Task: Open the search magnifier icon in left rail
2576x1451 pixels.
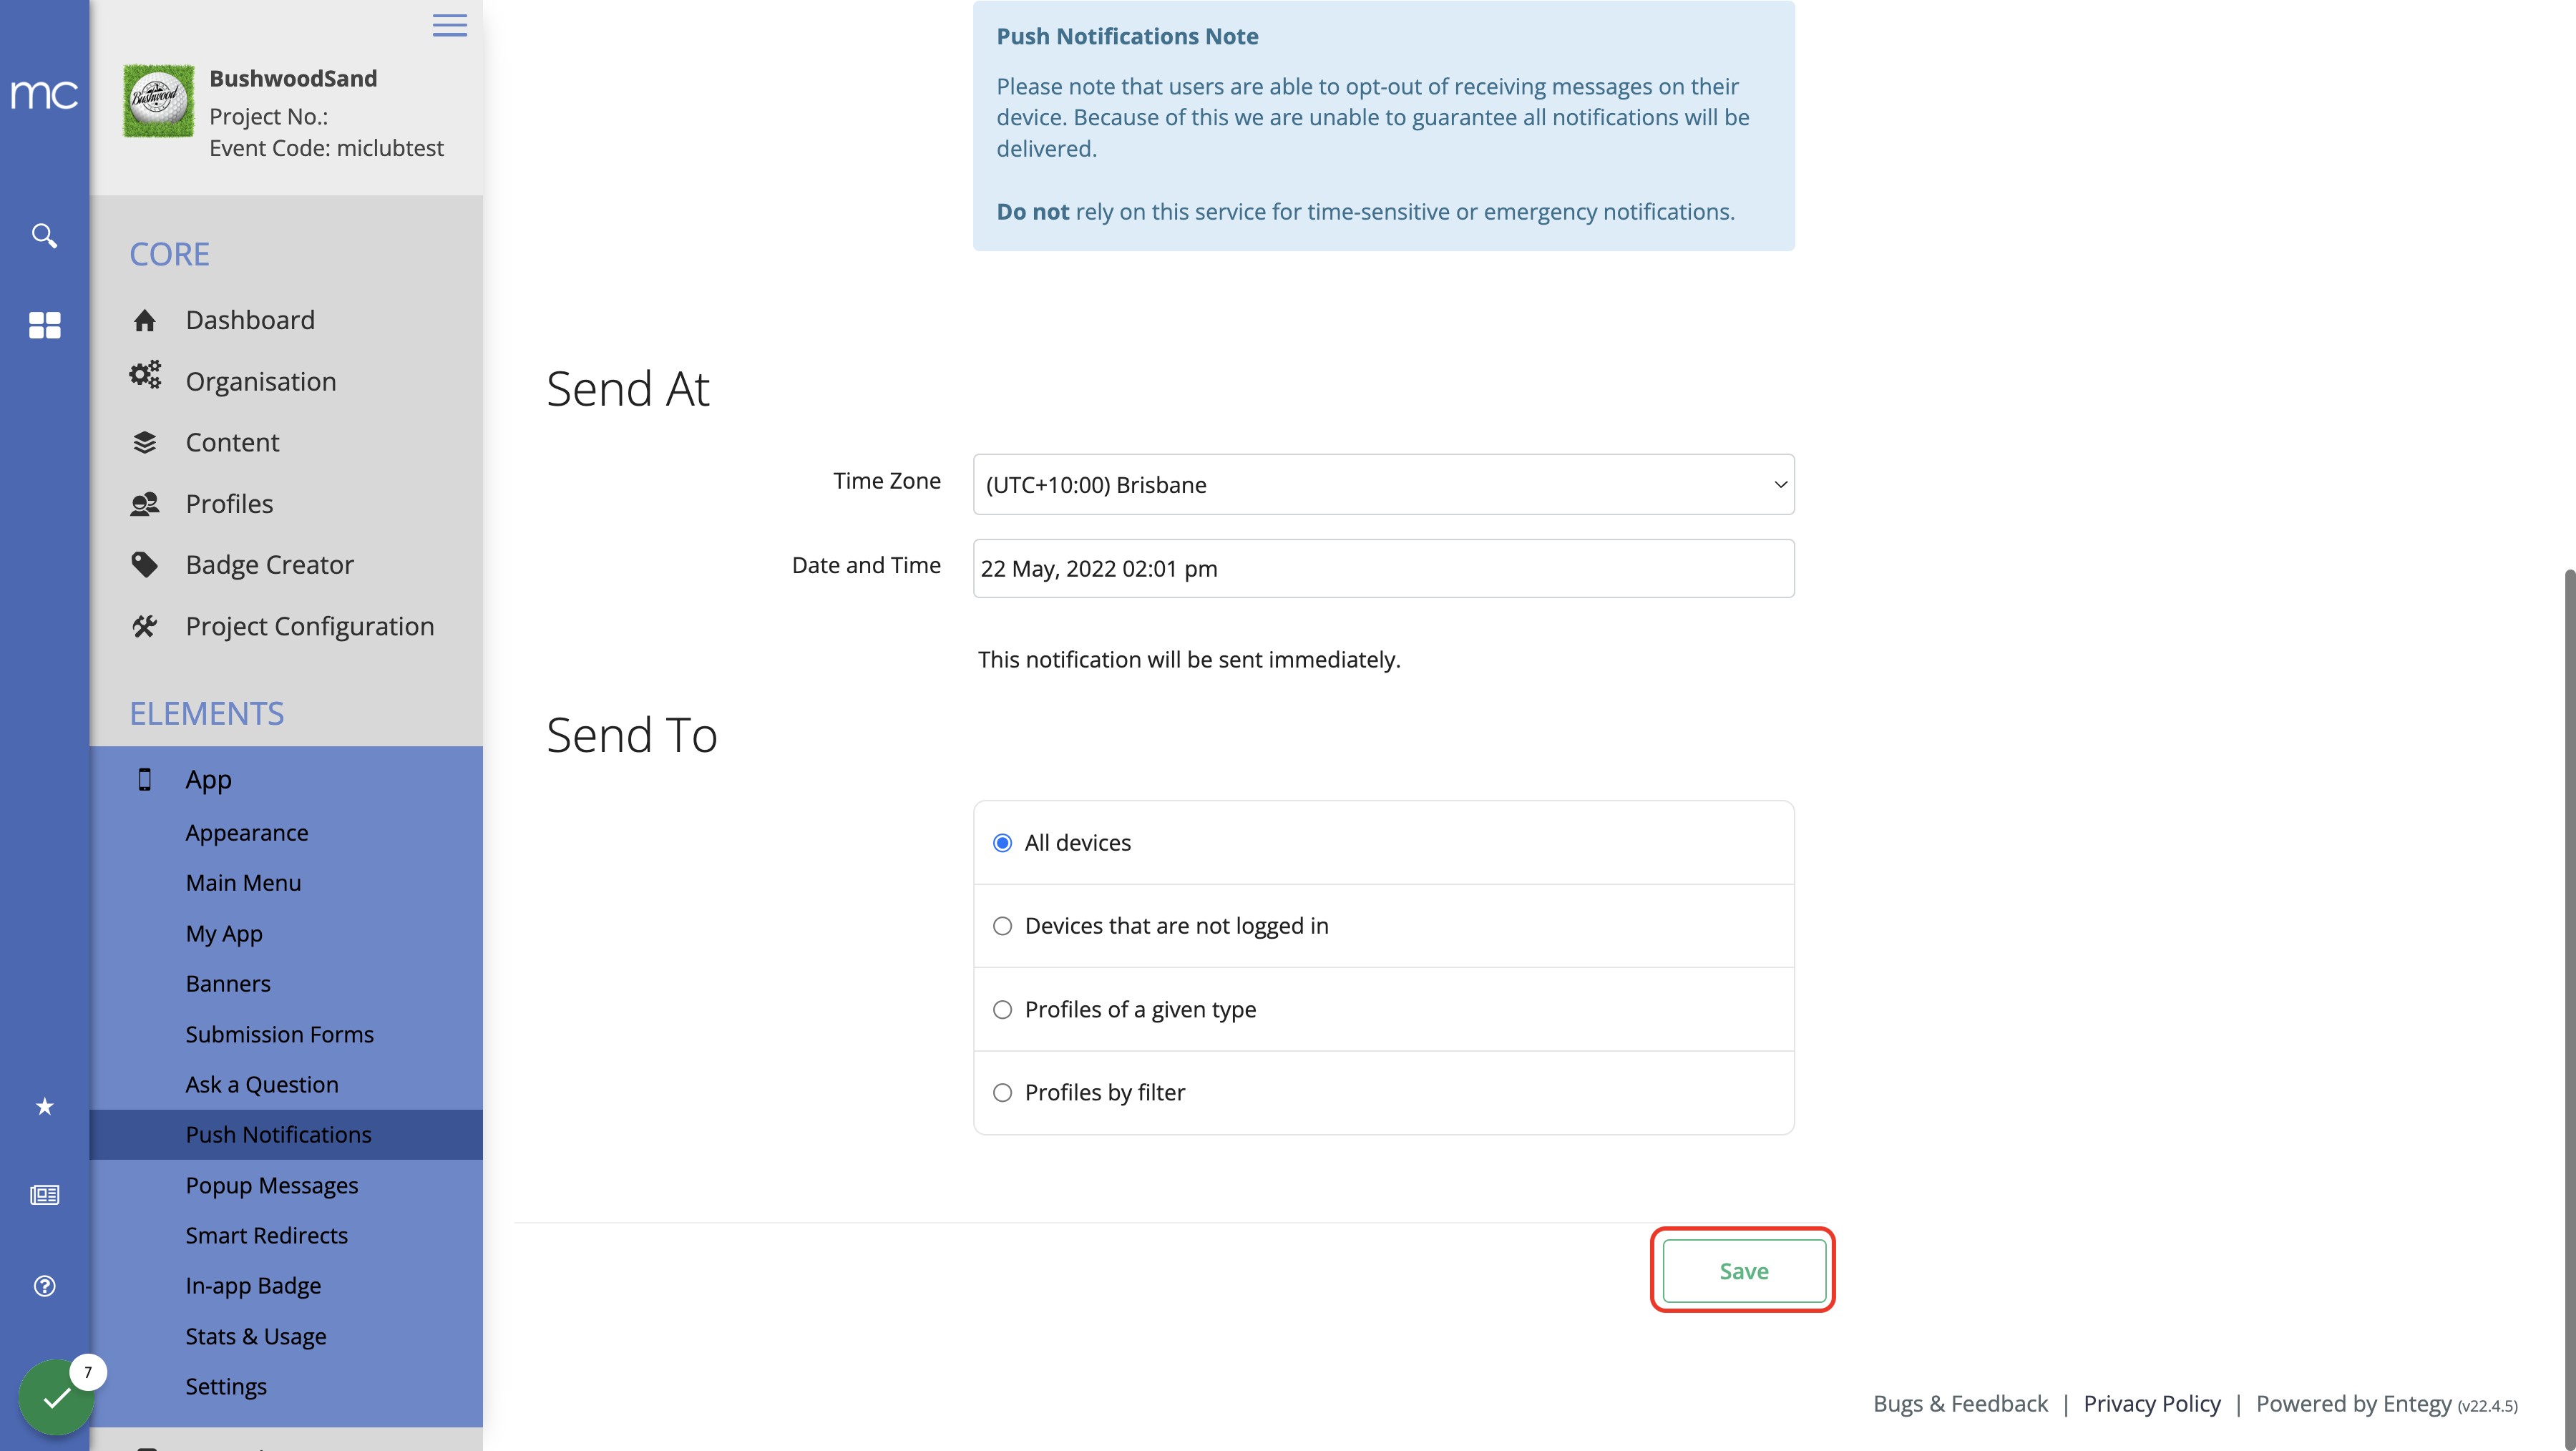Action: [x=44, y=236]
